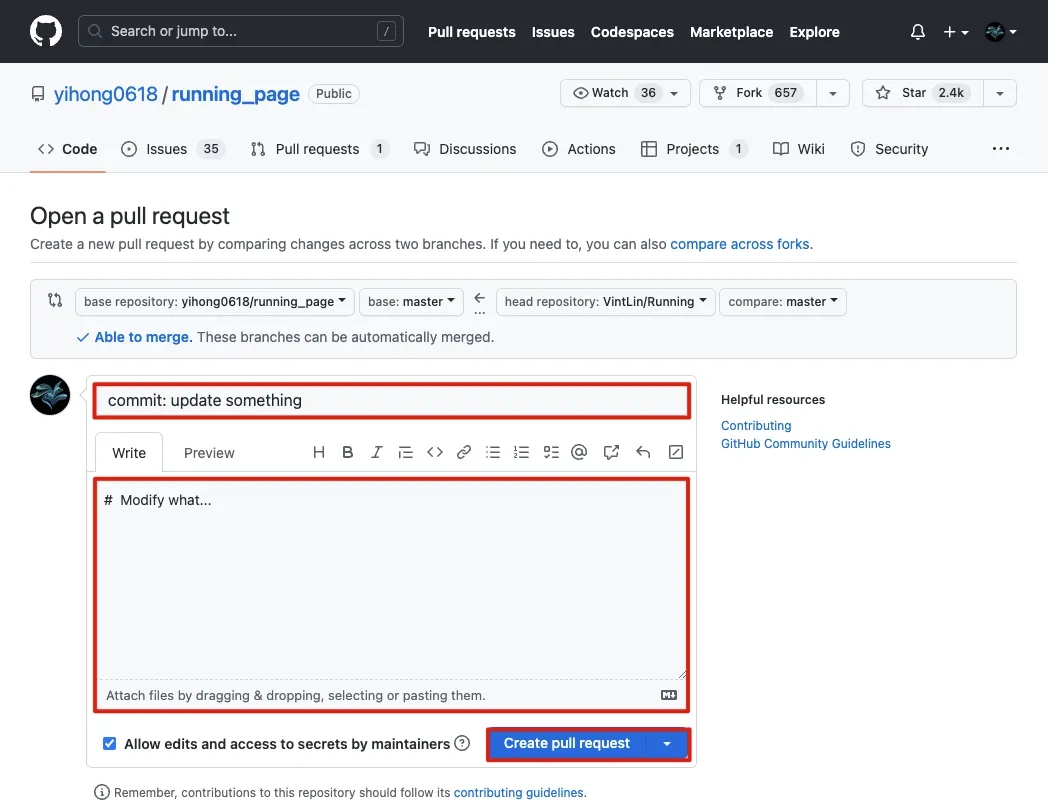Open the base repository dropdown

pyautogui.click(x=215, y=301)
